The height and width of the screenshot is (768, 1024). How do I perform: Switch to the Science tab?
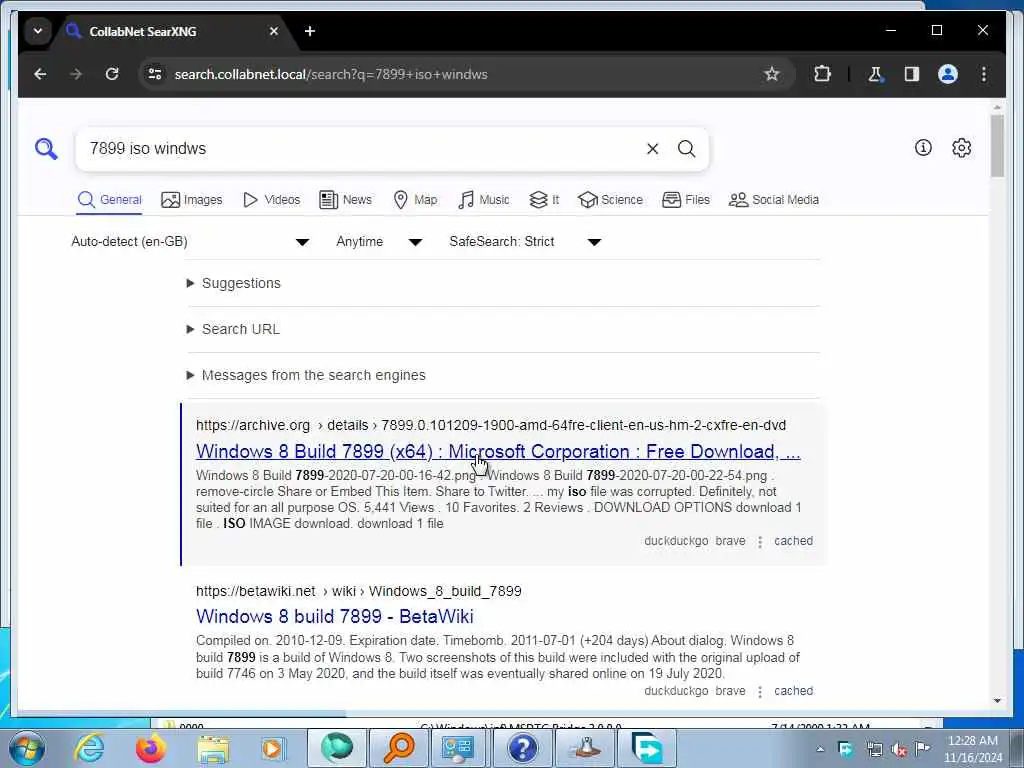tap(610, 200)
